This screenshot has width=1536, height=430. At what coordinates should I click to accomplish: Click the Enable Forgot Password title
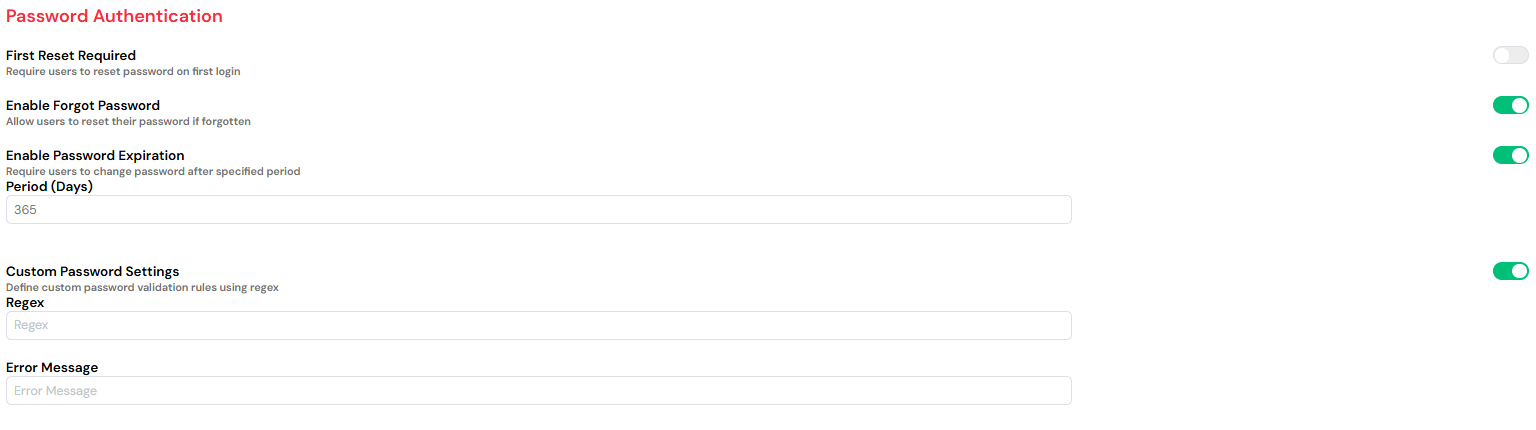pos(83,106)
